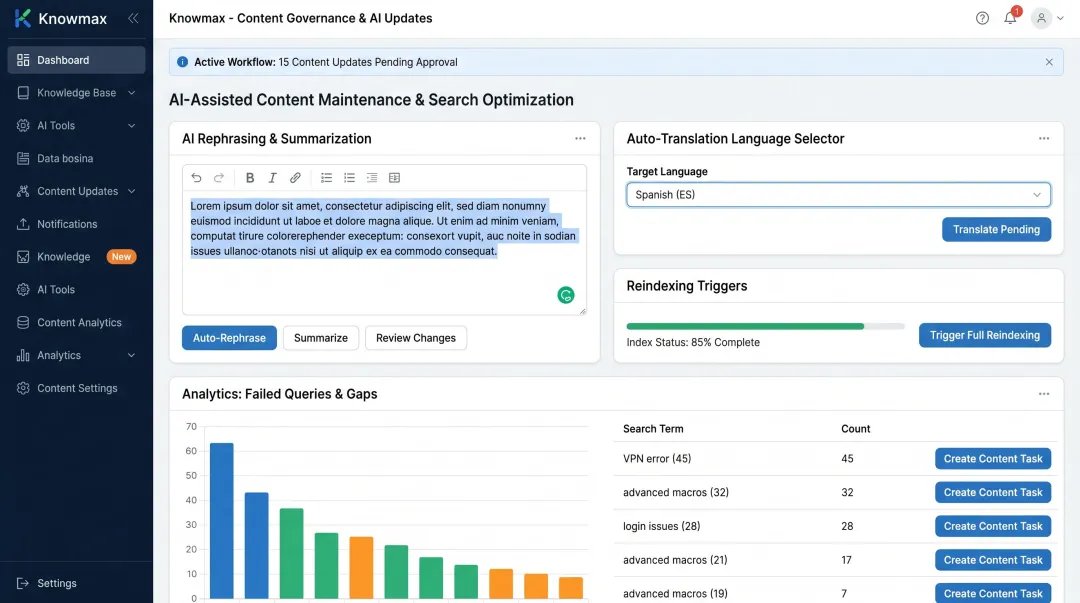The width and height of the screenshot is (1080, 603).
Task: Click green Grammarly icon in editor
Action: 565,295
